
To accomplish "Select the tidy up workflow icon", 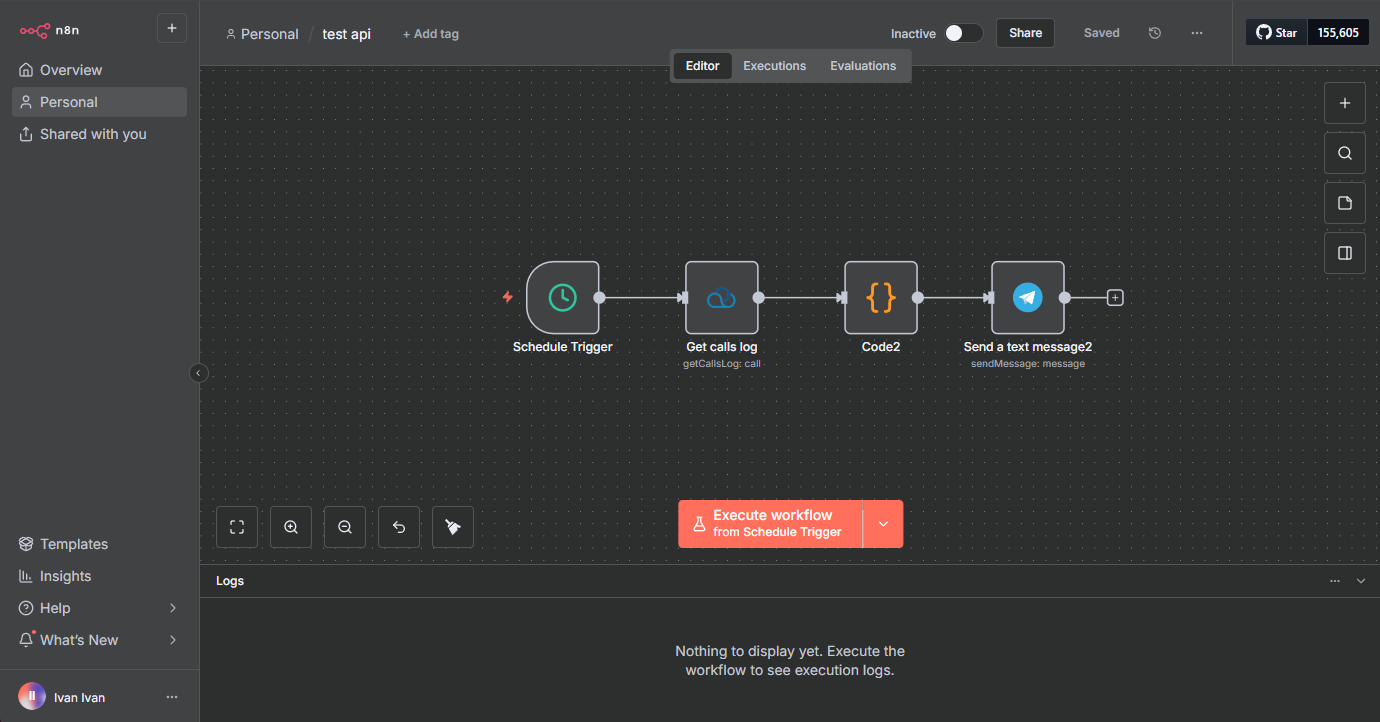I will [453, 527].
